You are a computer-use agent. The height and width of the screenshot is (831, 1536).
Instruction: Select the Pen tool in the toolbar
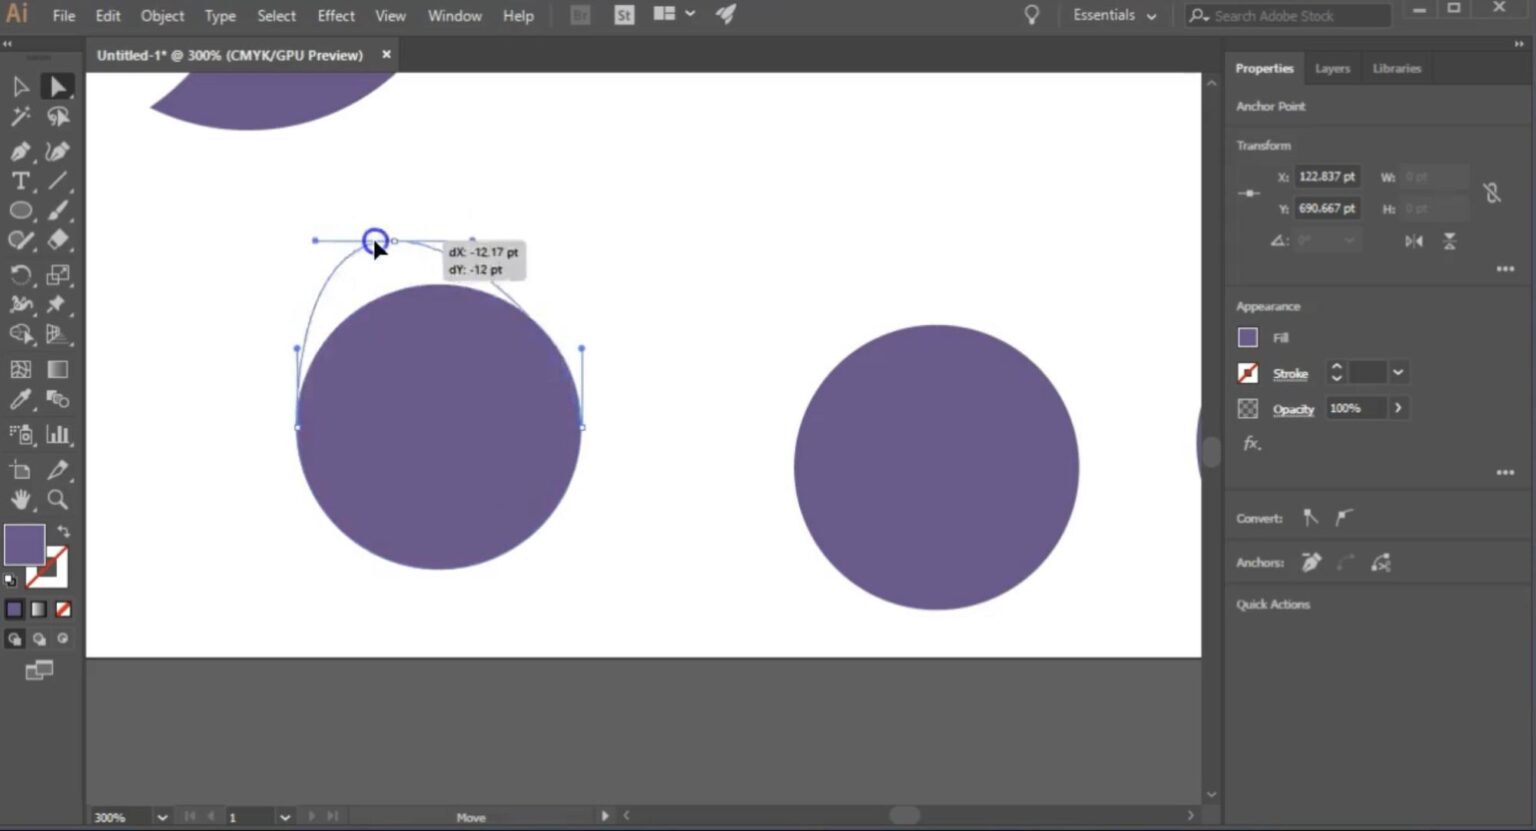pos(20,151)
